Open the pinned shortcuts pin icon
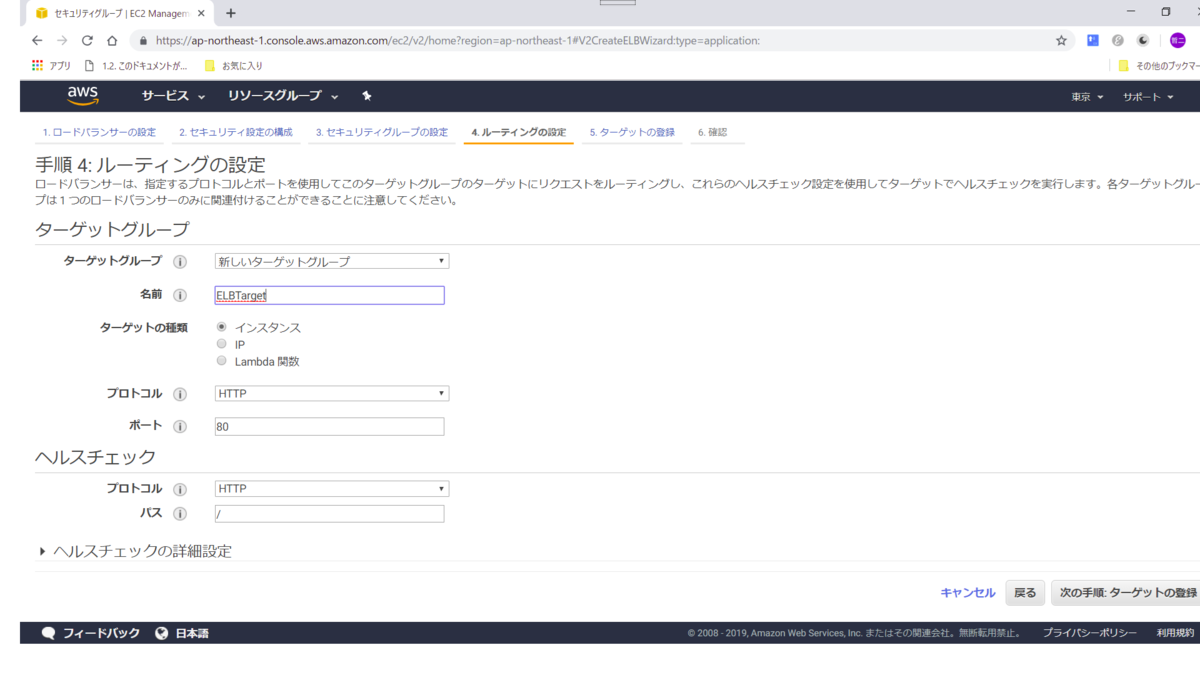Viewport: 1200px width, 675px height. point(365,95)
